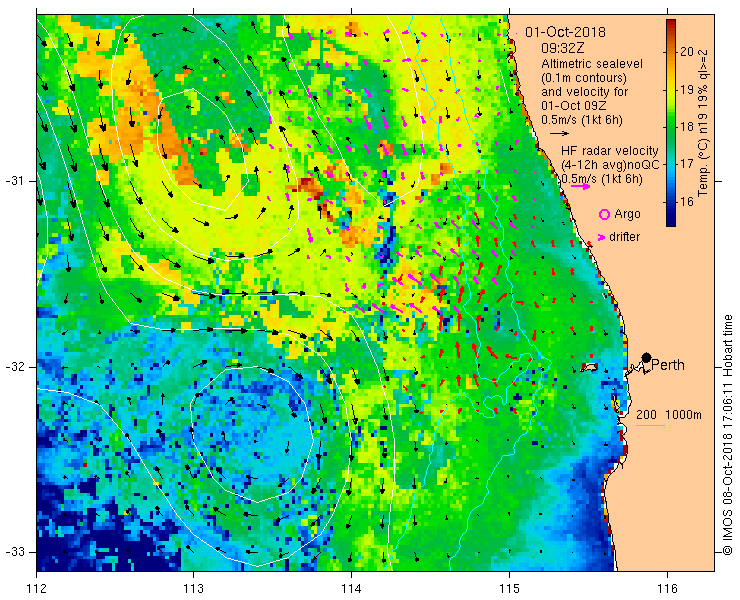
Task: Click the longitude 116 axis label
Action: tap(667, 589)
